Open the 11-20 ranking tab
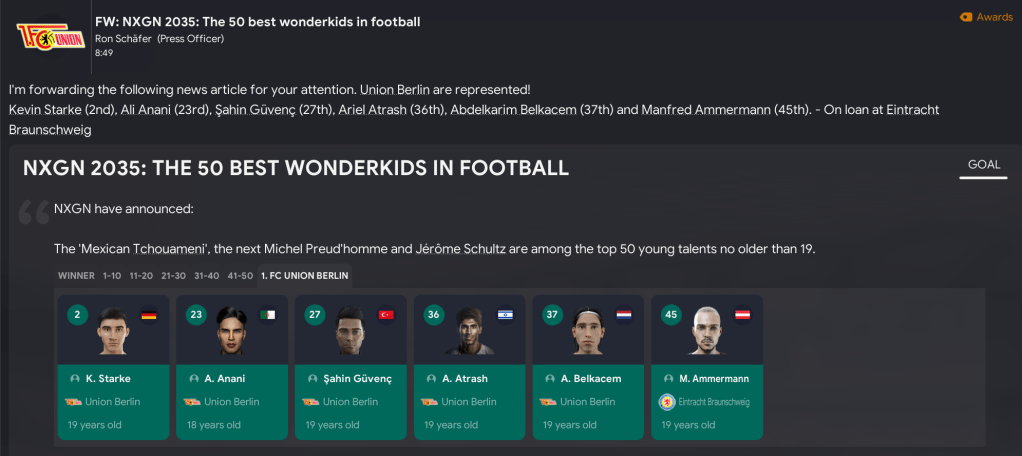Image resolution: width=1022 pixels, height=456 pixels. pyautogui.click(x=142, y=275)
